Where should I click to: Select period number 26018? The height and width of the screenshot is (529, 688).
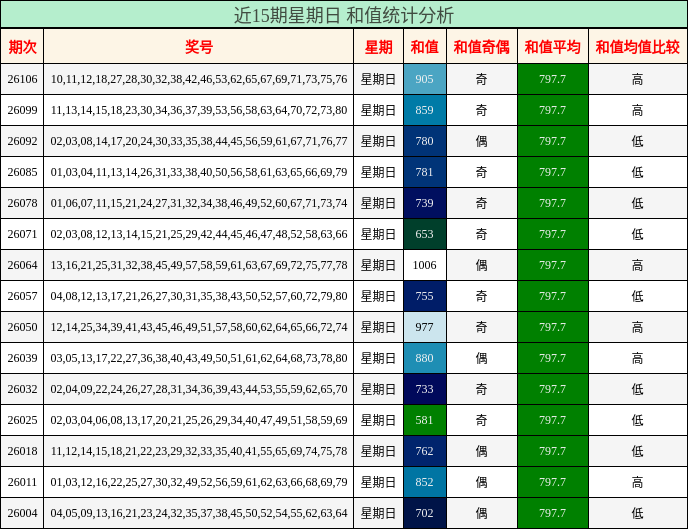point(22,451)
